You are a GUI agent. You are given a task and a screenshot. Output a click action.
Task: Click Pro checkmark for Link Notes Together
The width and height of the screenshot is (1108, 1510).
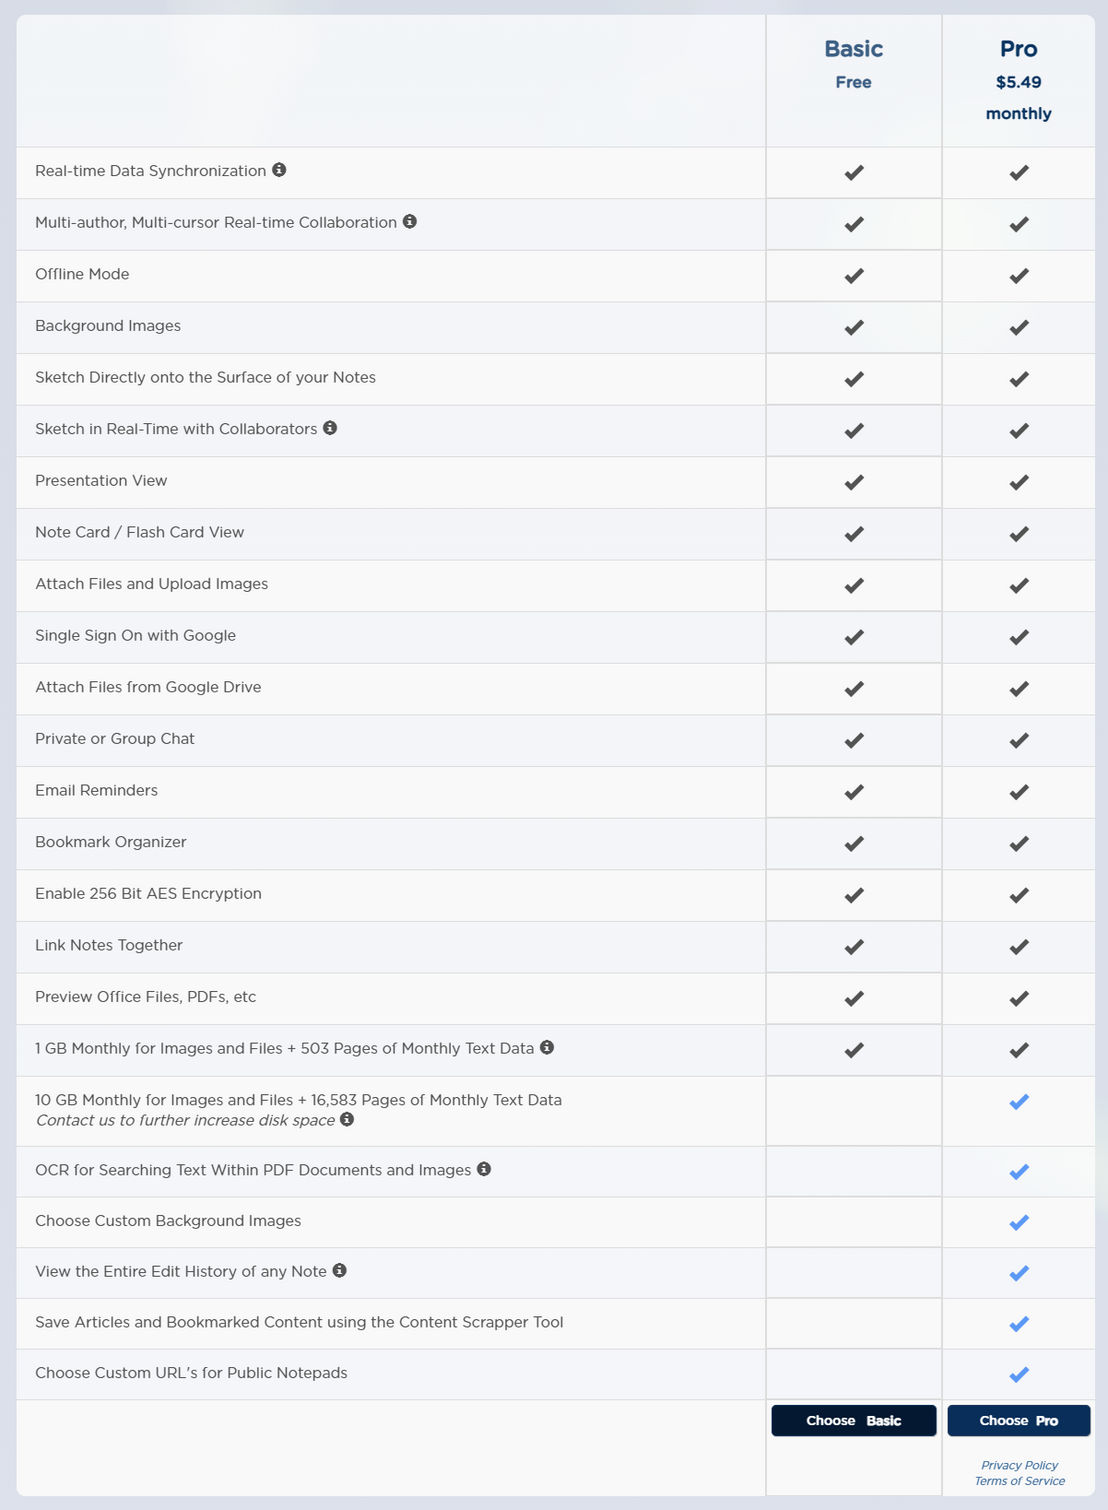coord(1019,947)
